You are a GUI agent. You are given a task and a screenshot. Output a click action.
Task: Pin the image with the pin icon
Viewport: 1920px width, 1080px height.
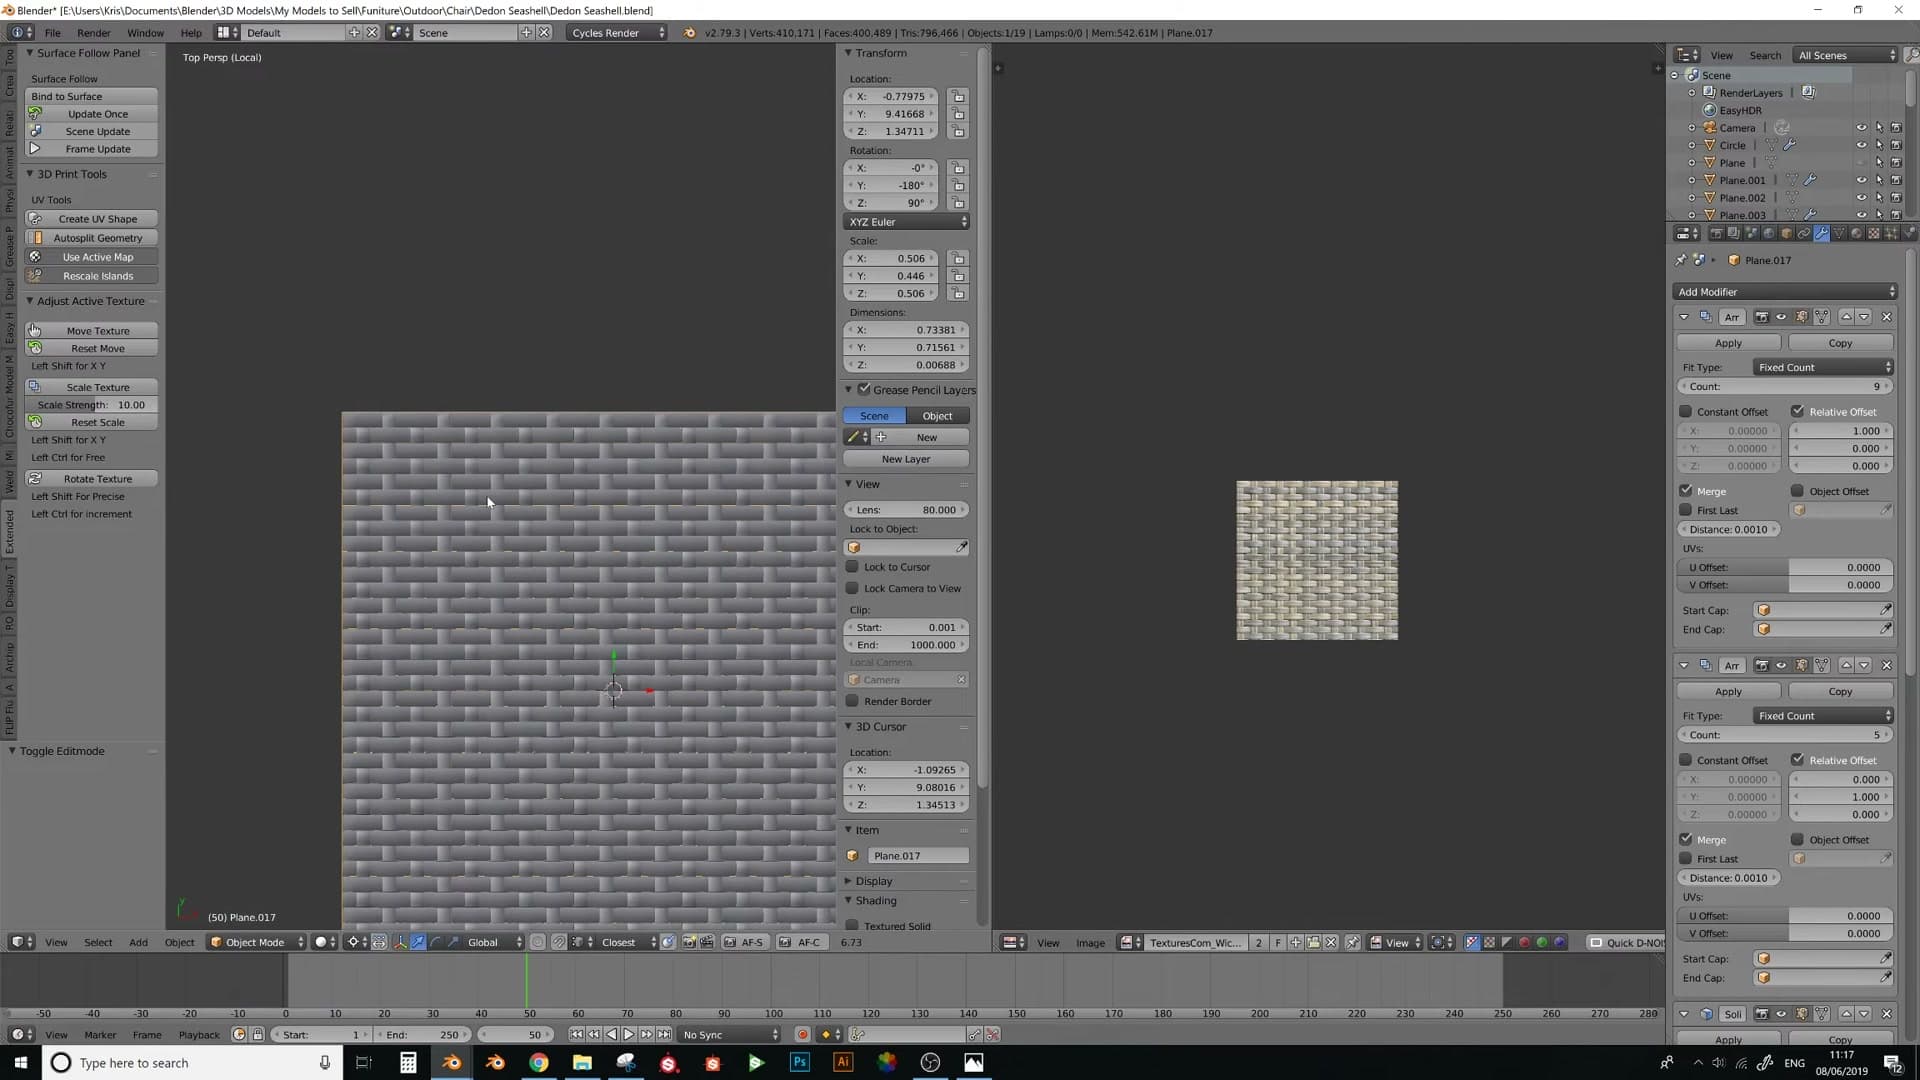click(x=1352, y=942)
